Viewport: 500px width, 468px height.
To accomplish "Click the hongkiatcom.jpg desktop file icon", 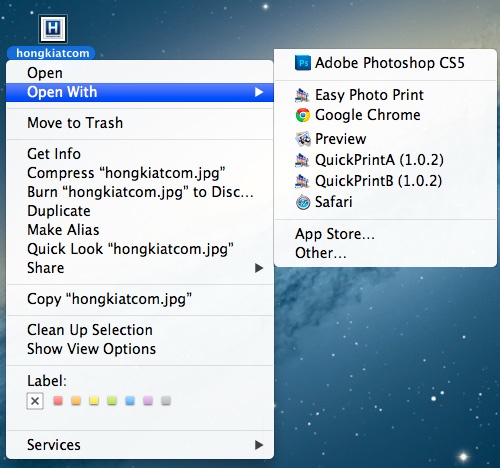I will click(53, 29).
